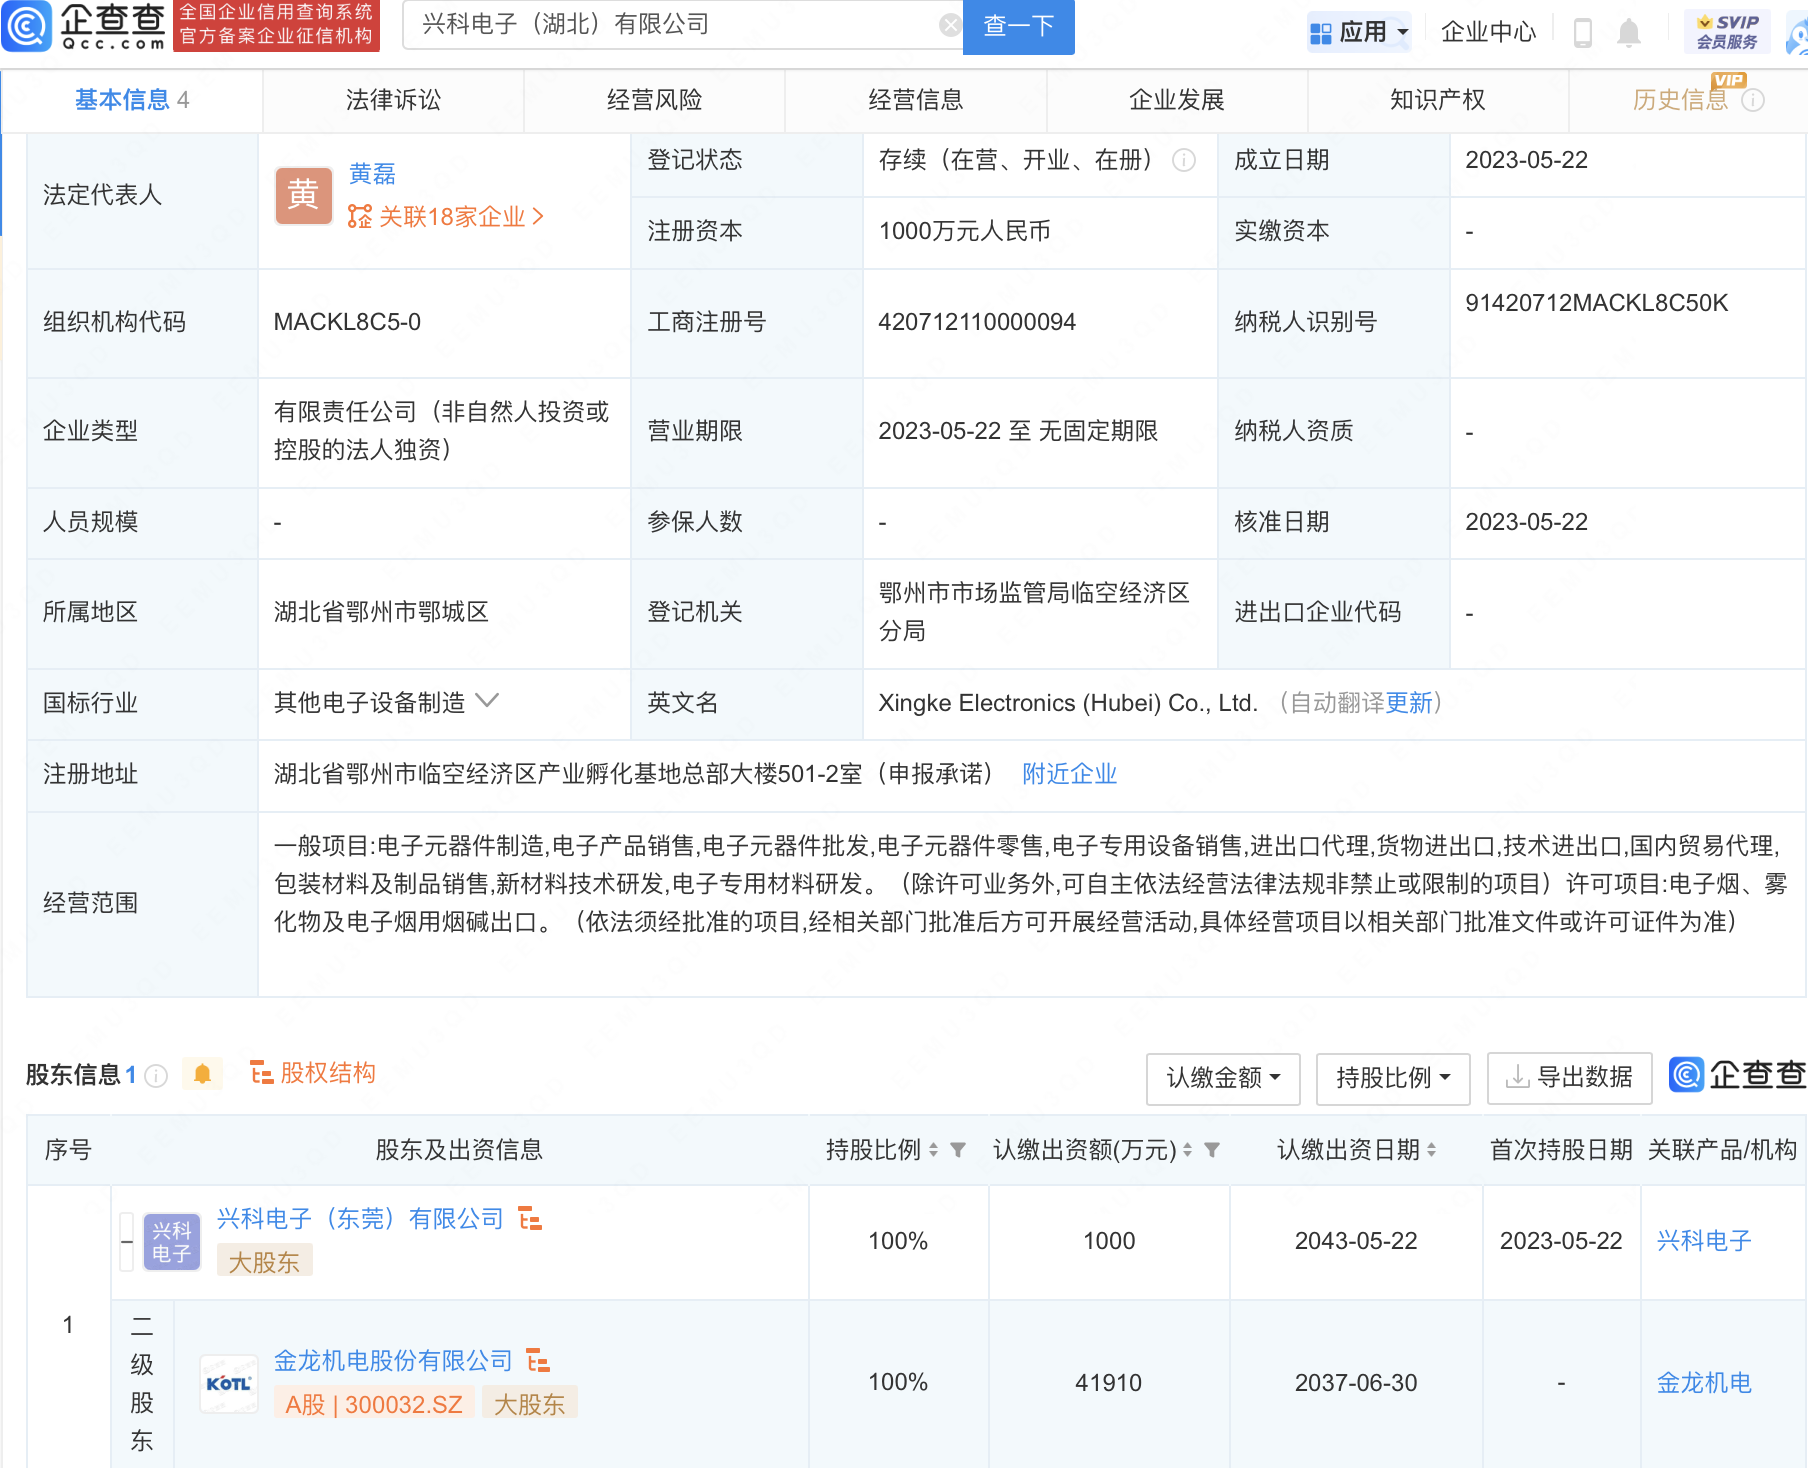The width and height of the screenshot is (1808, 1468).
Task: Click the Qcc.com logo icon
Action: [27, 26]
